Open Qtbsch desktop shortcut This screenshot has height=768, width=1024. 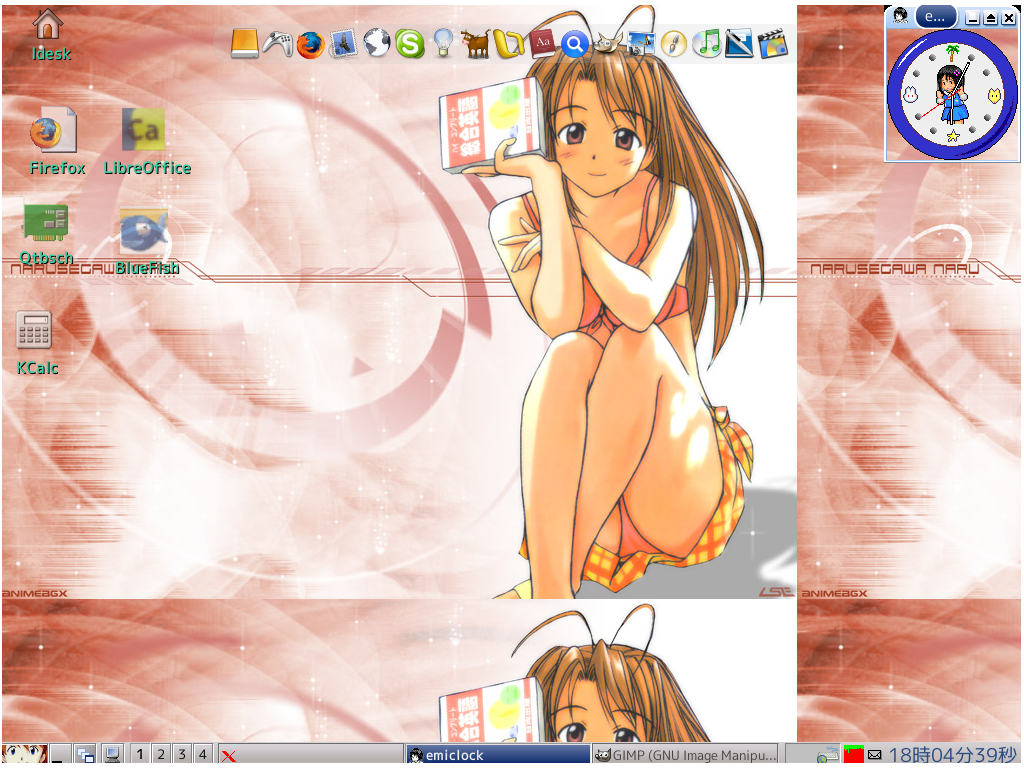[x=46, y=222]
